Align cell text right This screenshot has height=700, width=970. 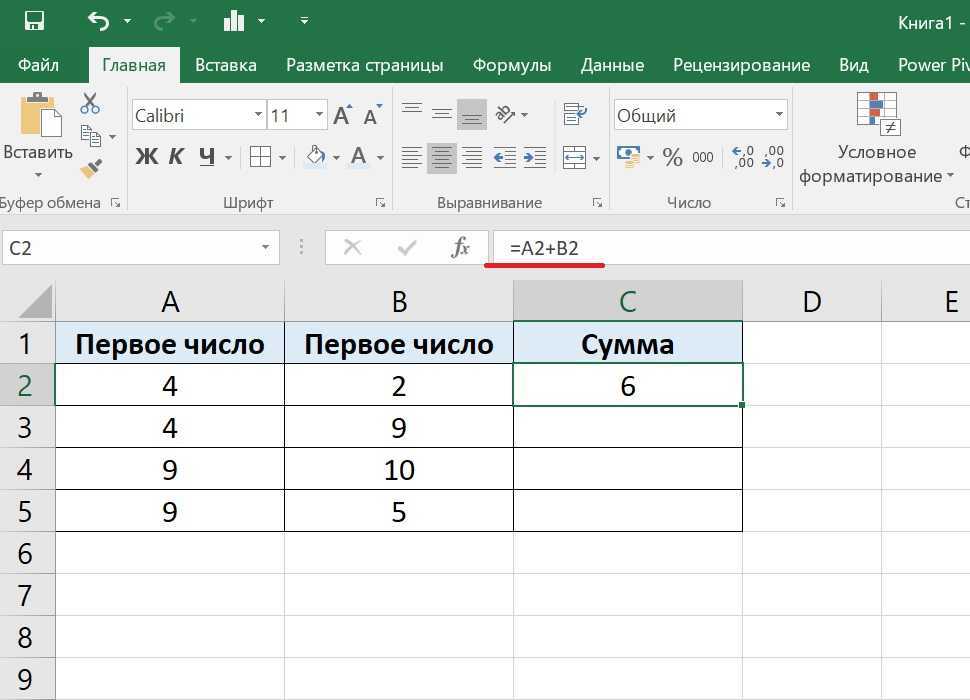(472, 157)
